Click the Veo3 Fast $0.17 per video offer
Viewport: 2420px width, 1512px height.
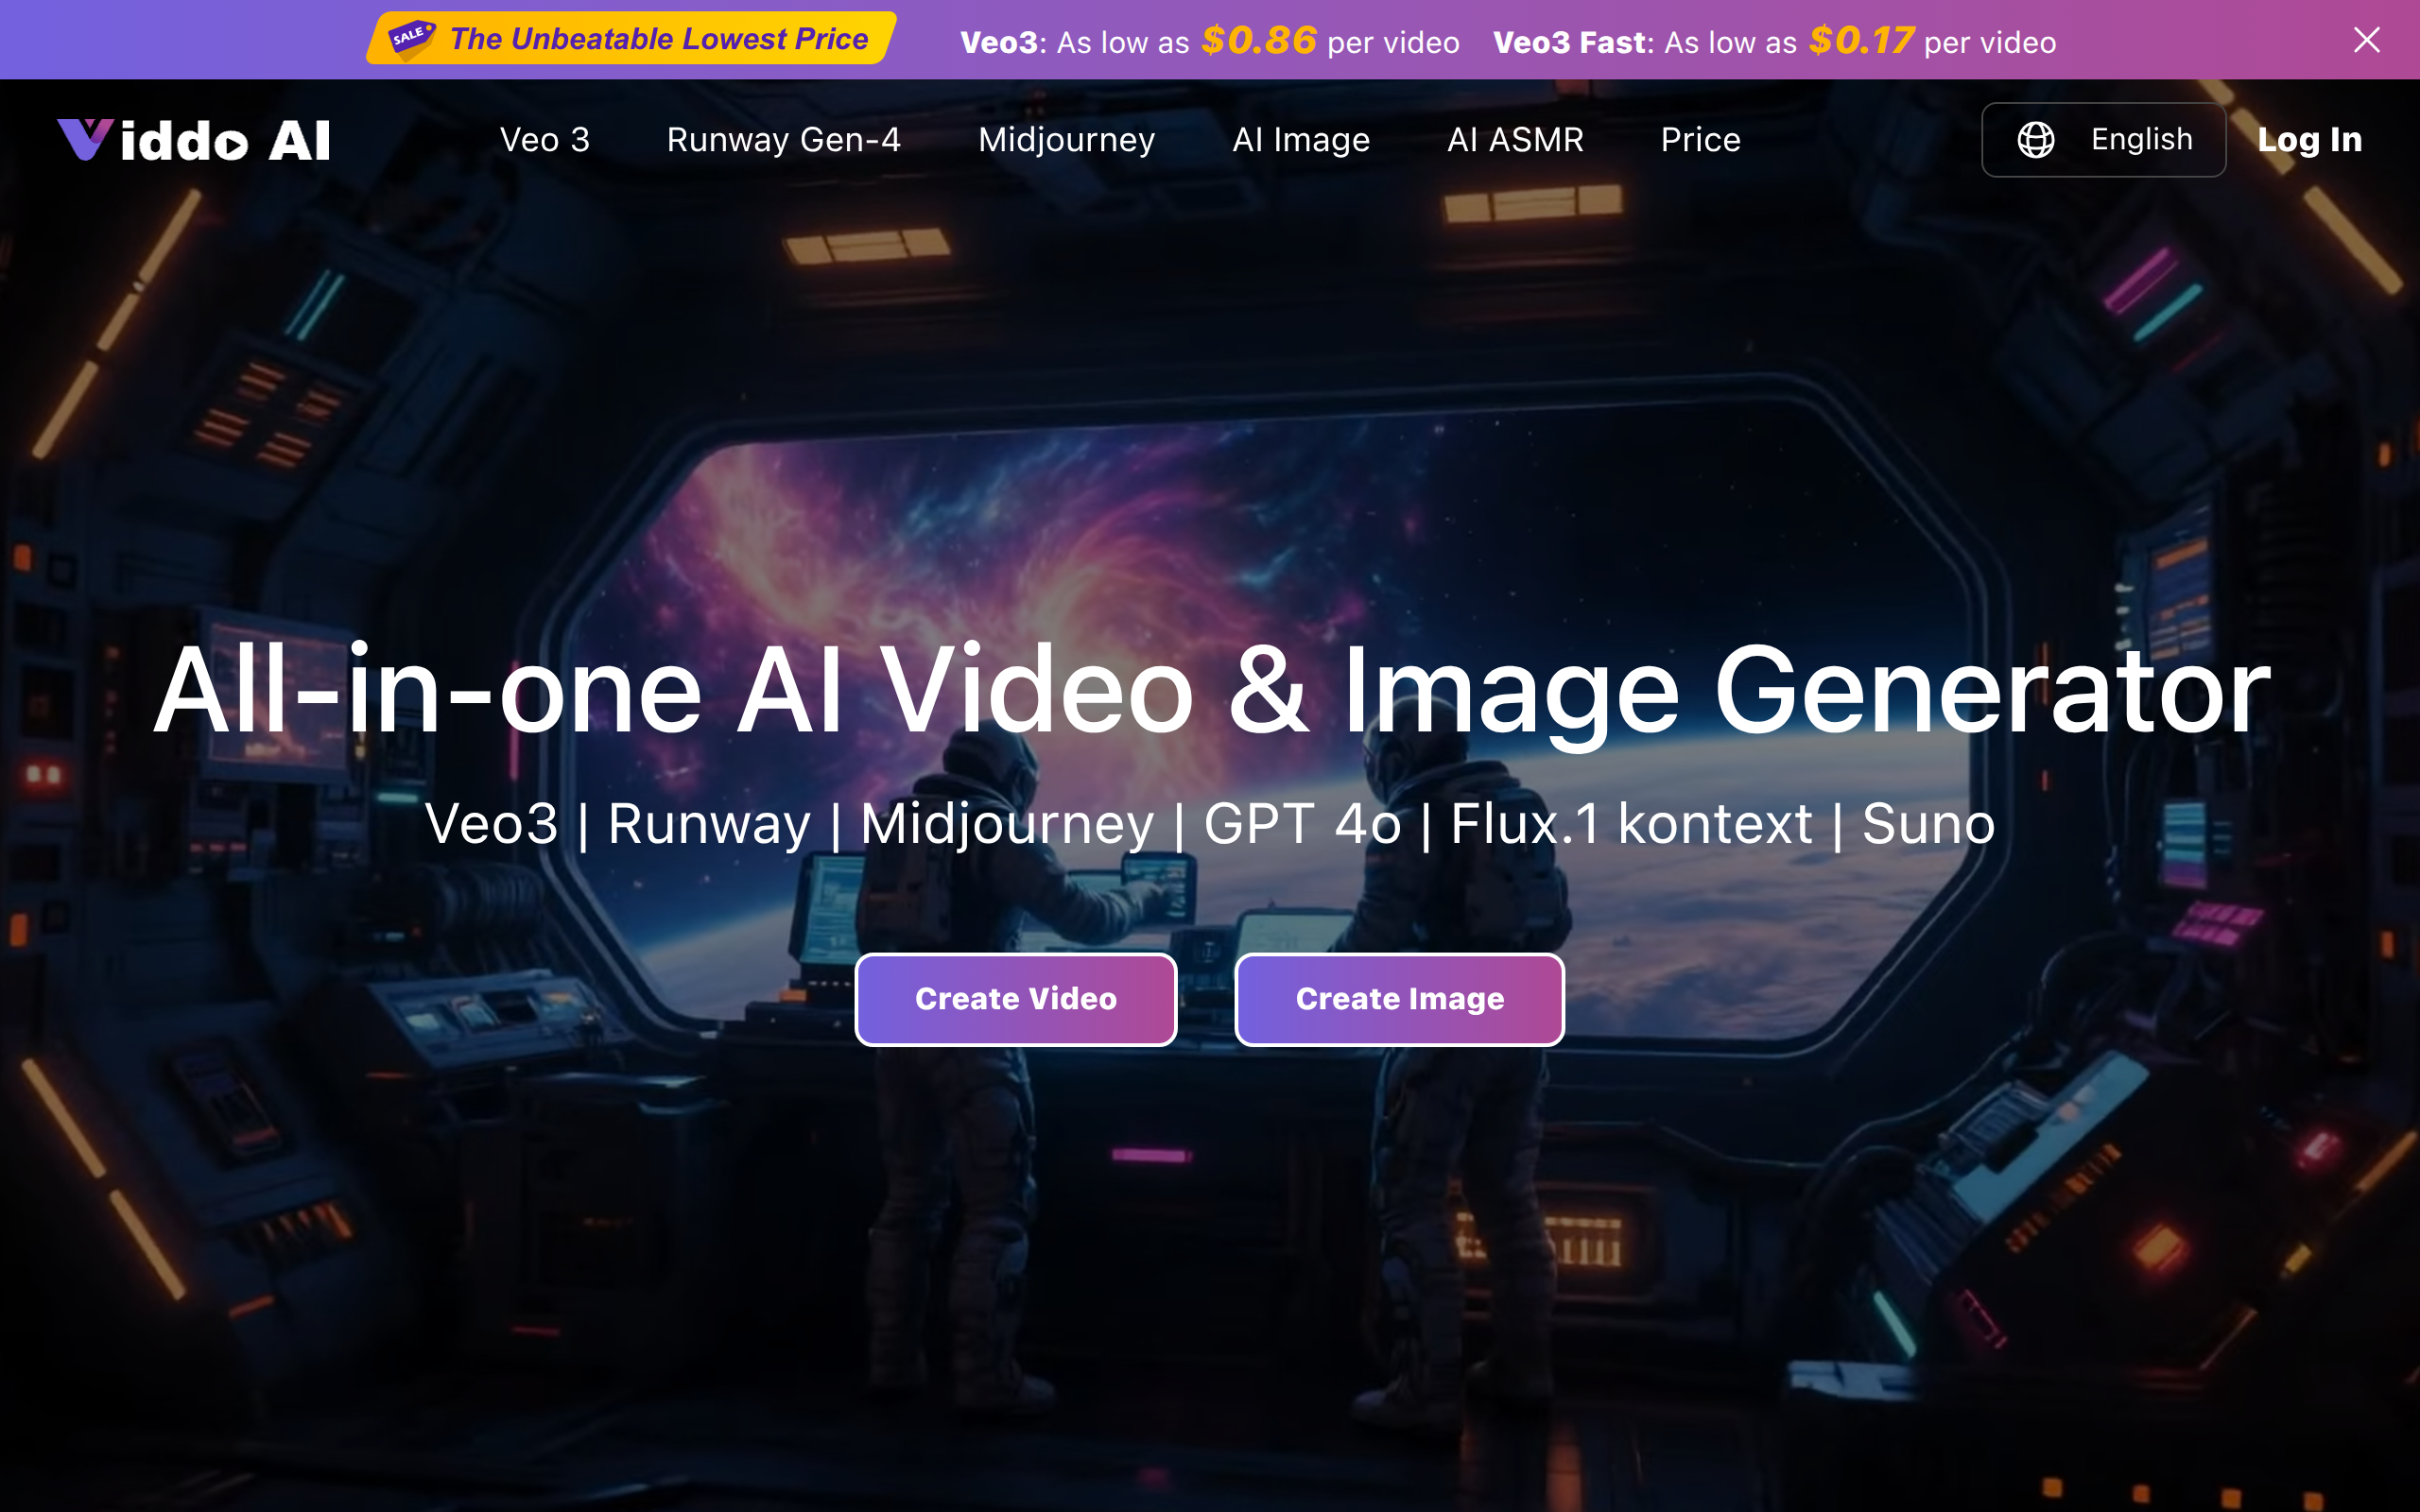tap(1774, 41)
